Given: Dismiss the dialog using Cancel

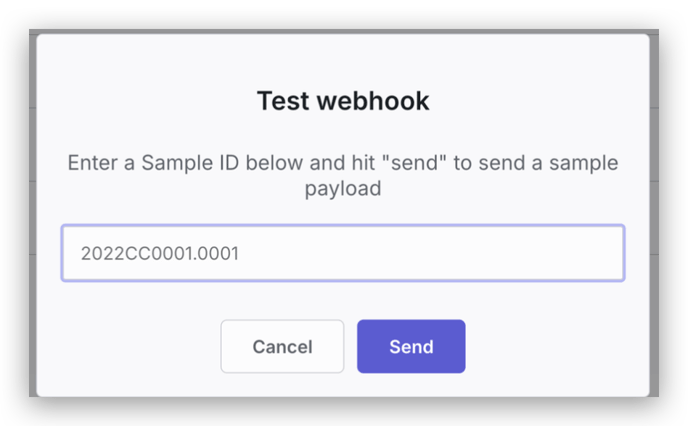Looking at the screenshot, I should [x=282, y=346].
